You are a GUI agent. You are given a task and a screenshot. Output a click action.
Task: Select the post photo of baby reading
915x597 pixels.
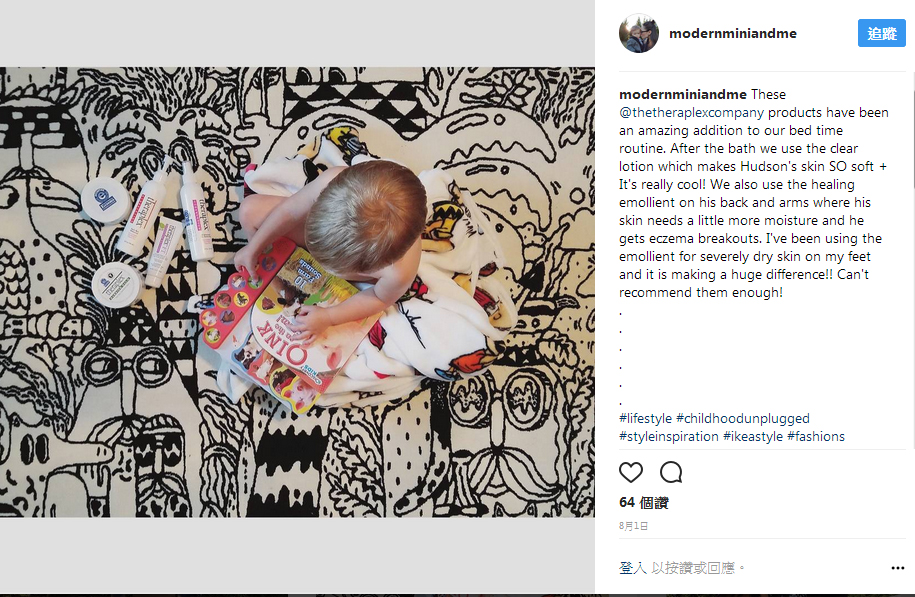click(297, 292)
